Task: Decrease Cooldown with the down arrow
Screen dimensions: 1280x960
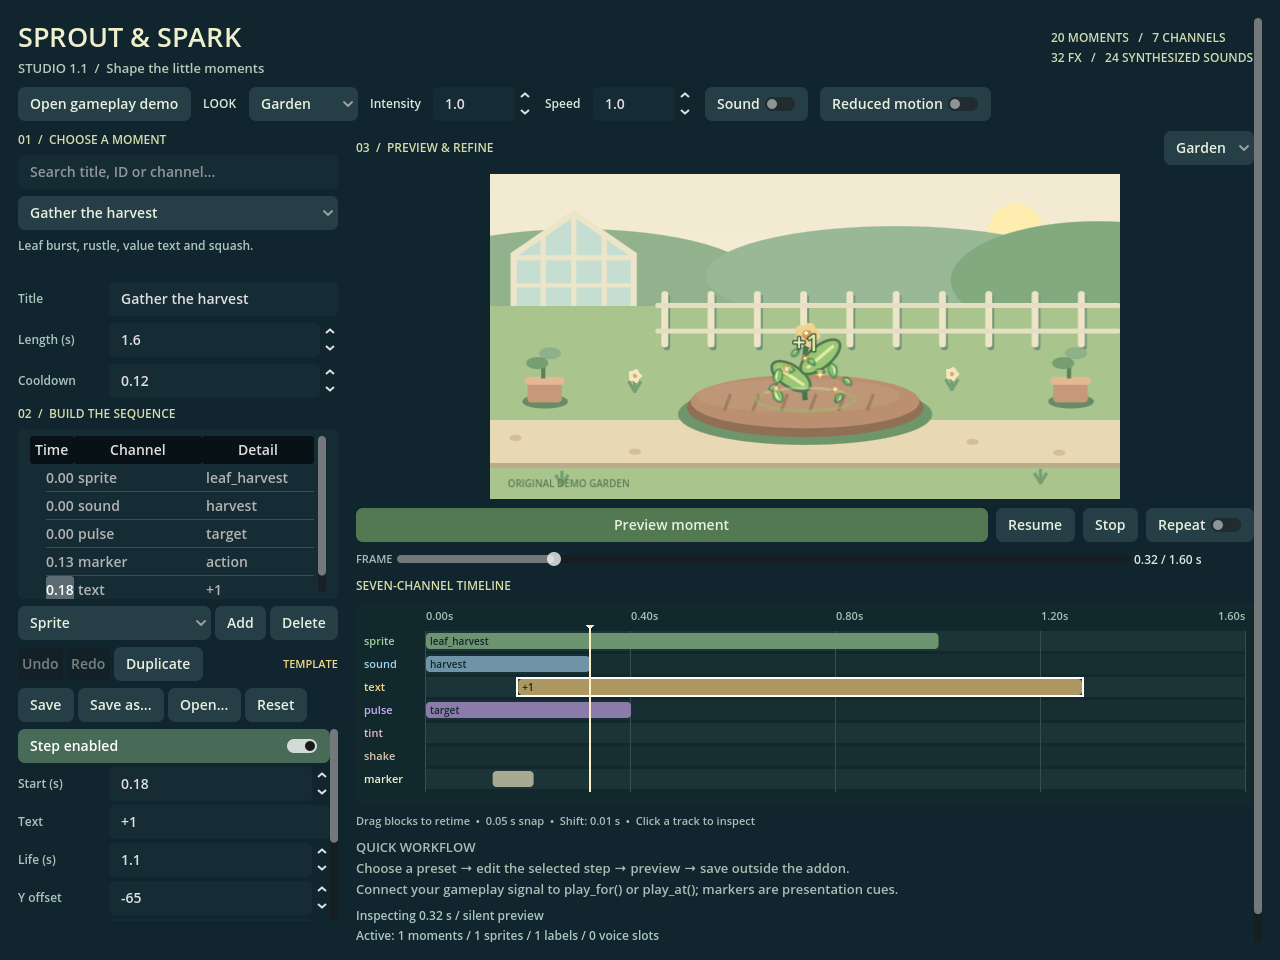Action: pyautogui.click(x=330, y=389)
